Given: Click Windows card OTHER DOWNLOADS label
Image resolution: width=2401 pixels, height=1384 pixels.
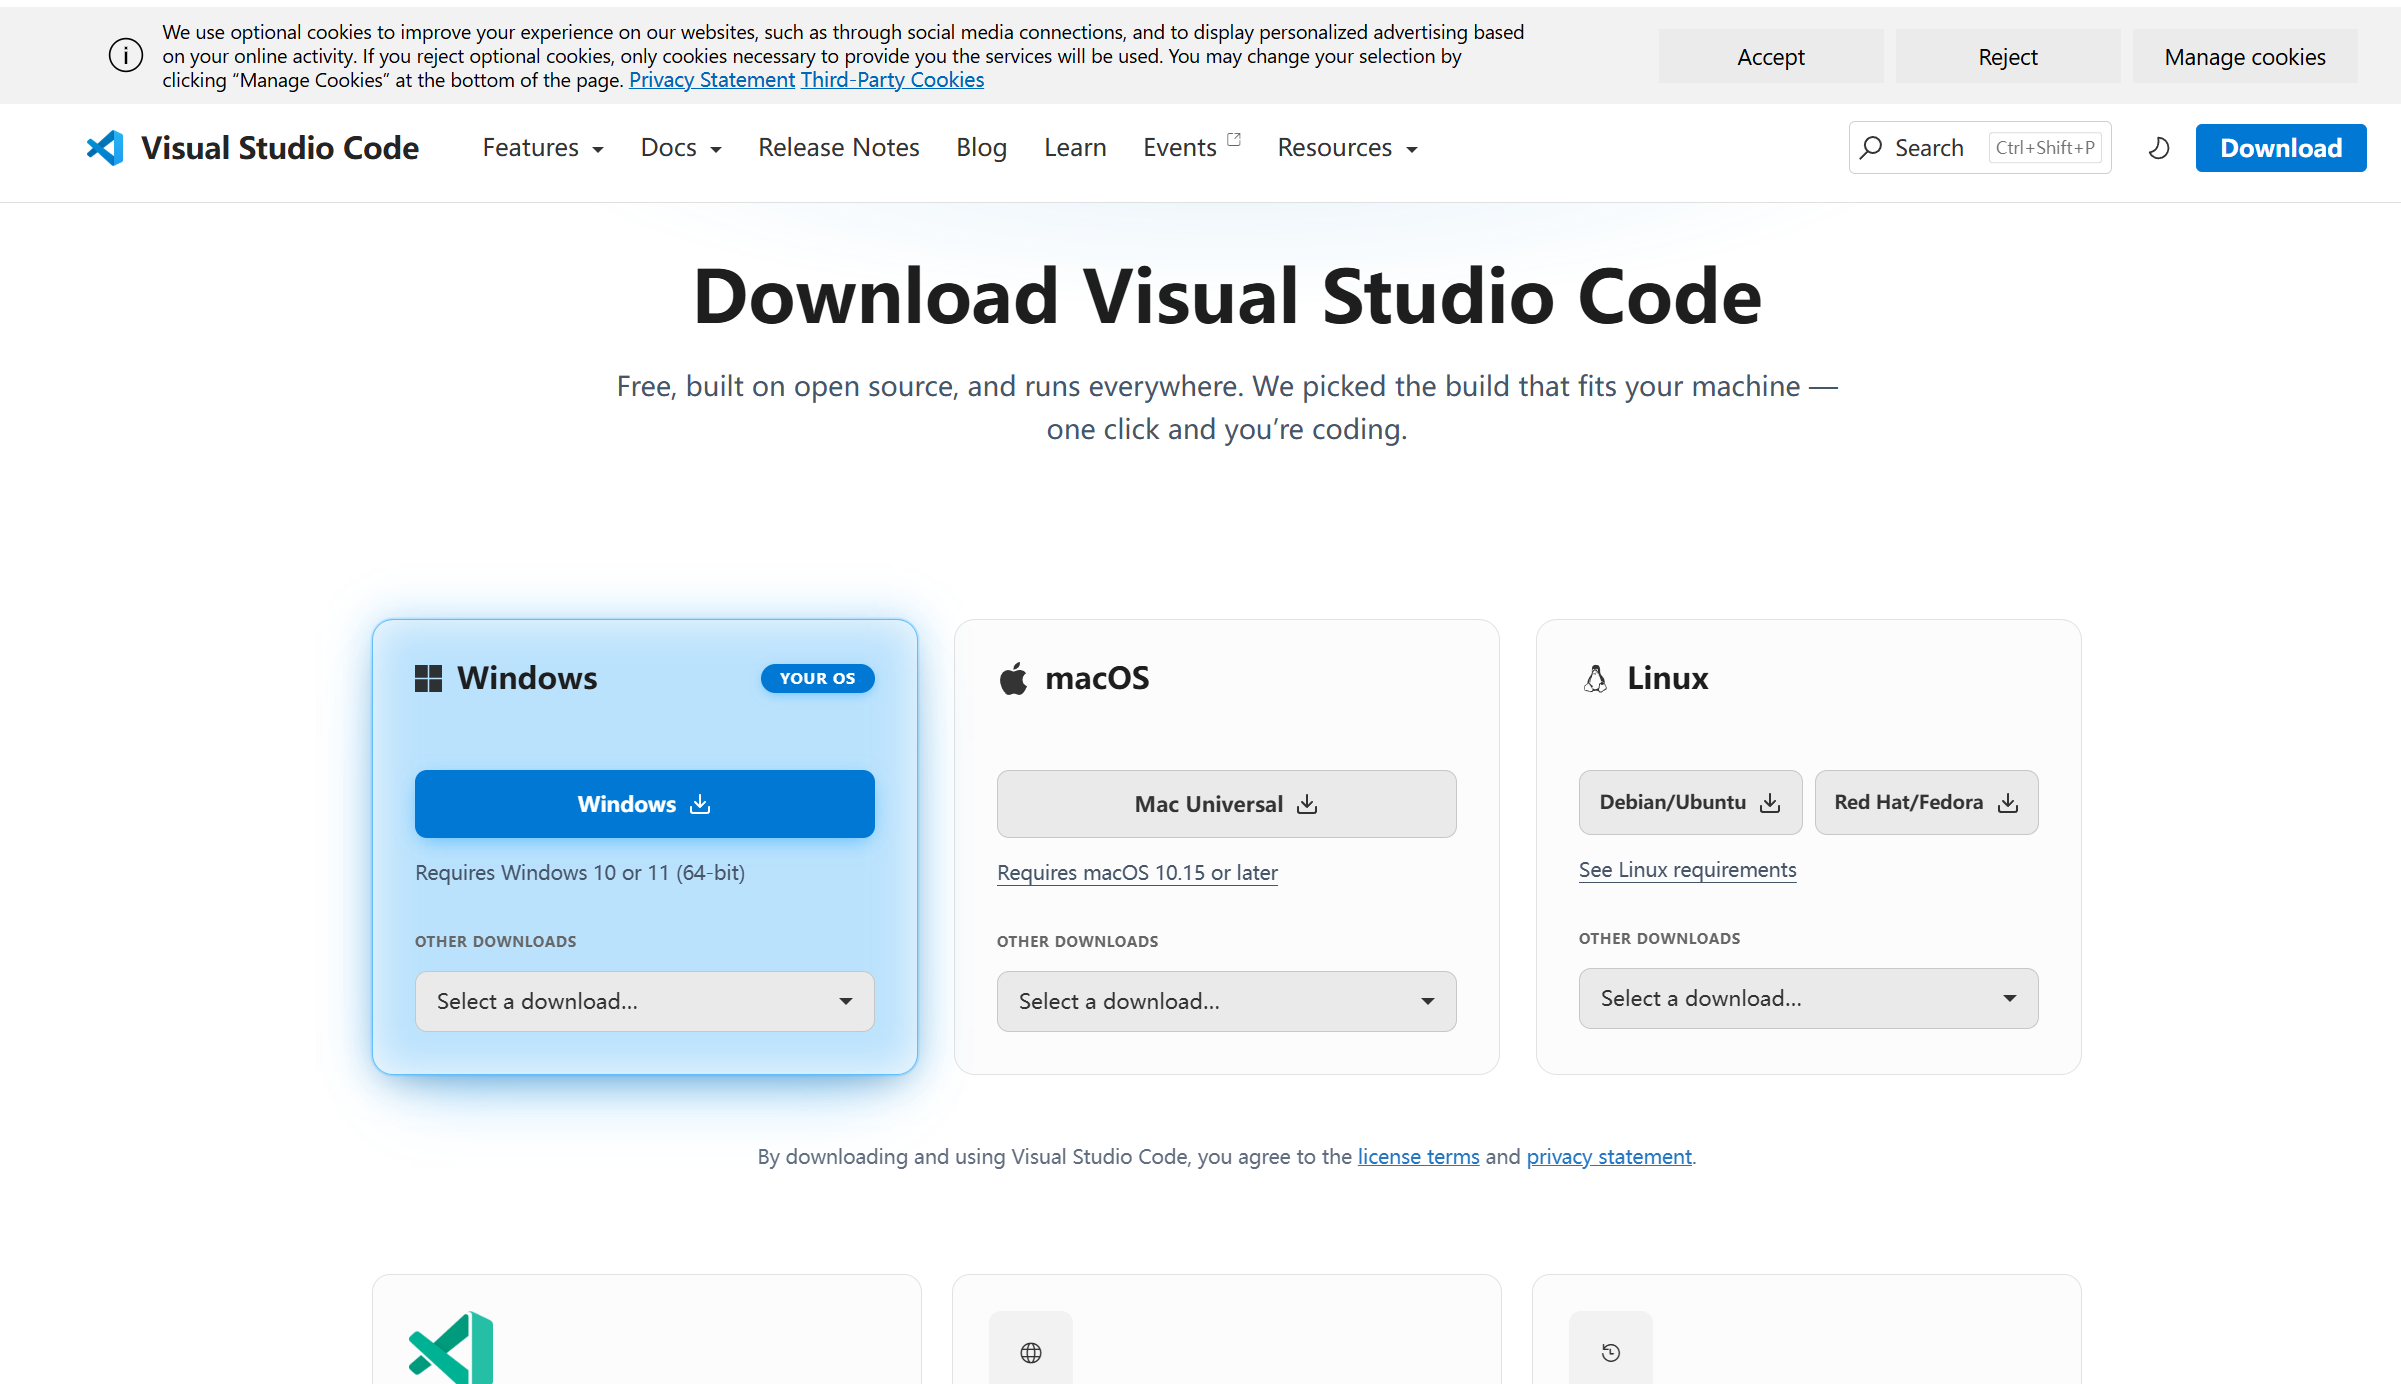Looking at the screenshot, I should [496, 942].
